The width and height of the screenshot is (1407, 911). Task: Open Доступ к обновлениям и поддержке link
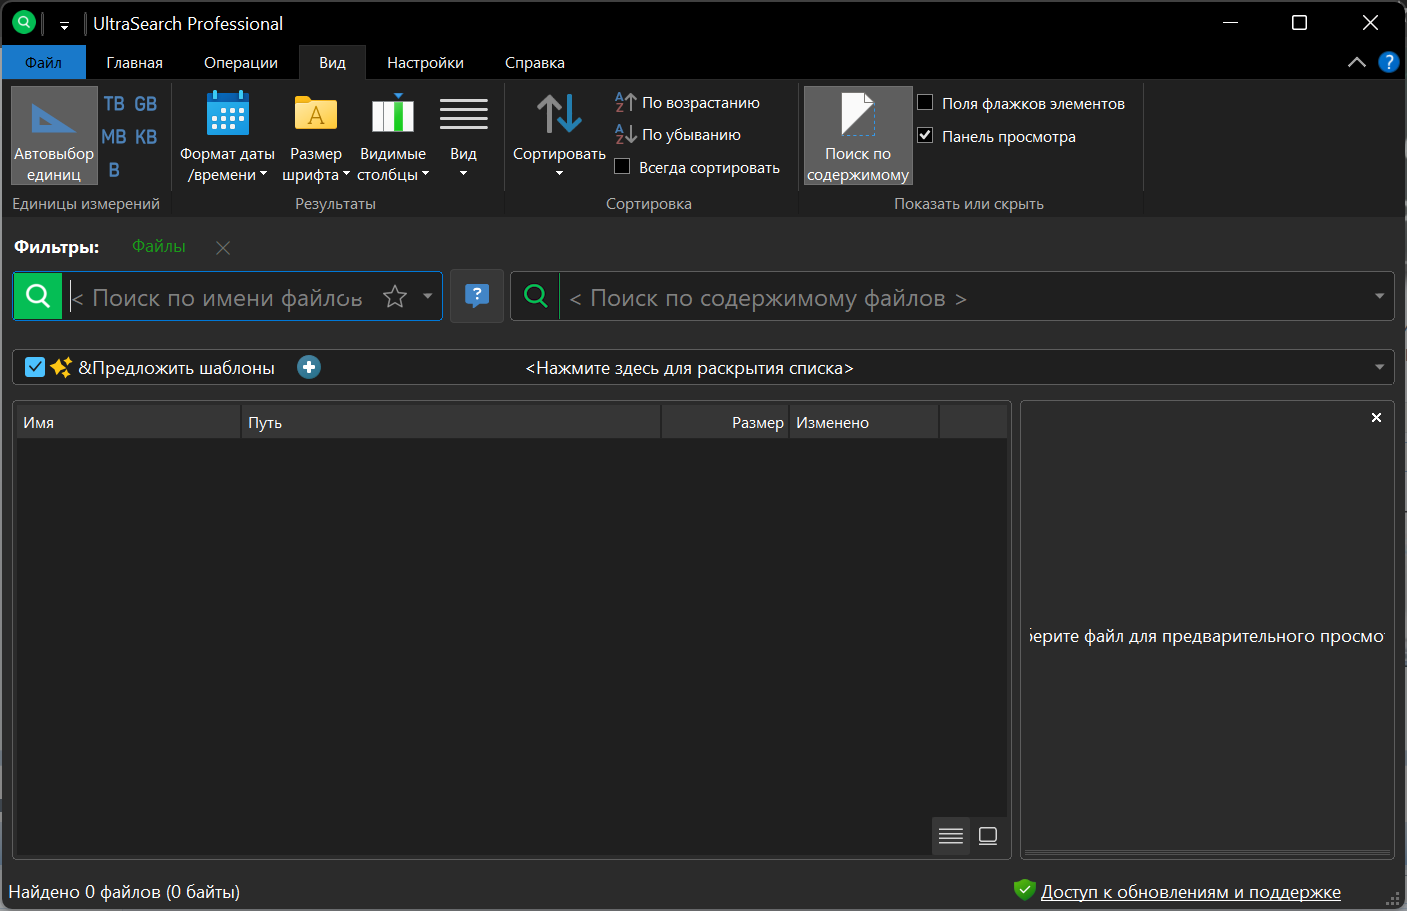[1191, 892]
